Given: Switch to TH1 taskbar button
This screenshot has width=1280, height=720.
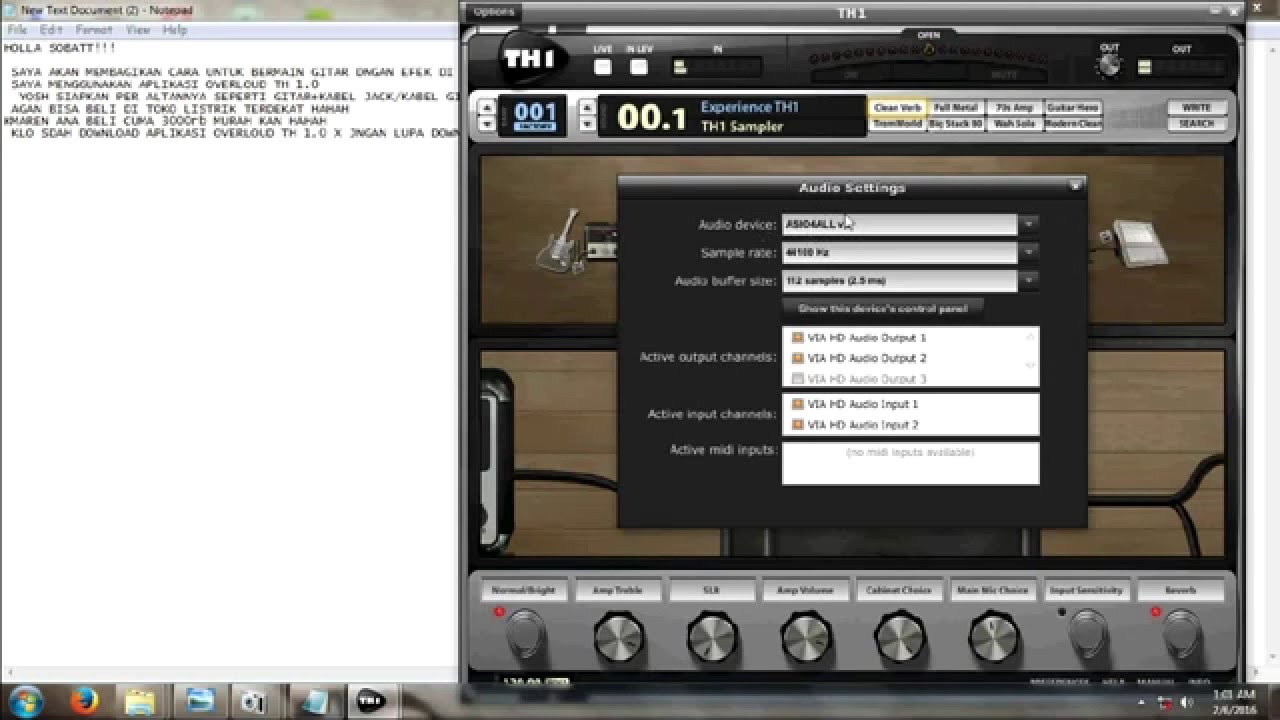Looking at the screenshot, I should (372, 701).
